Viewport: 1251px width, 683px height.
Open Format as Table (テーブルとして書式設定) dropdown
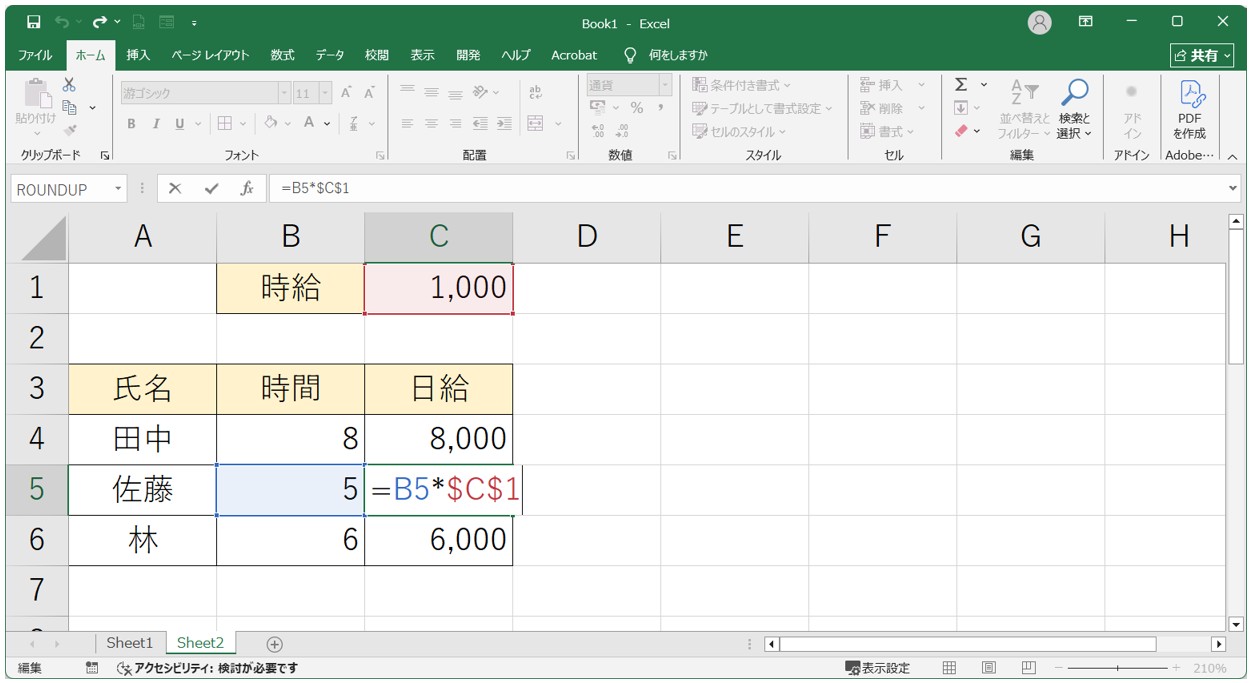[x=763, y=108]
